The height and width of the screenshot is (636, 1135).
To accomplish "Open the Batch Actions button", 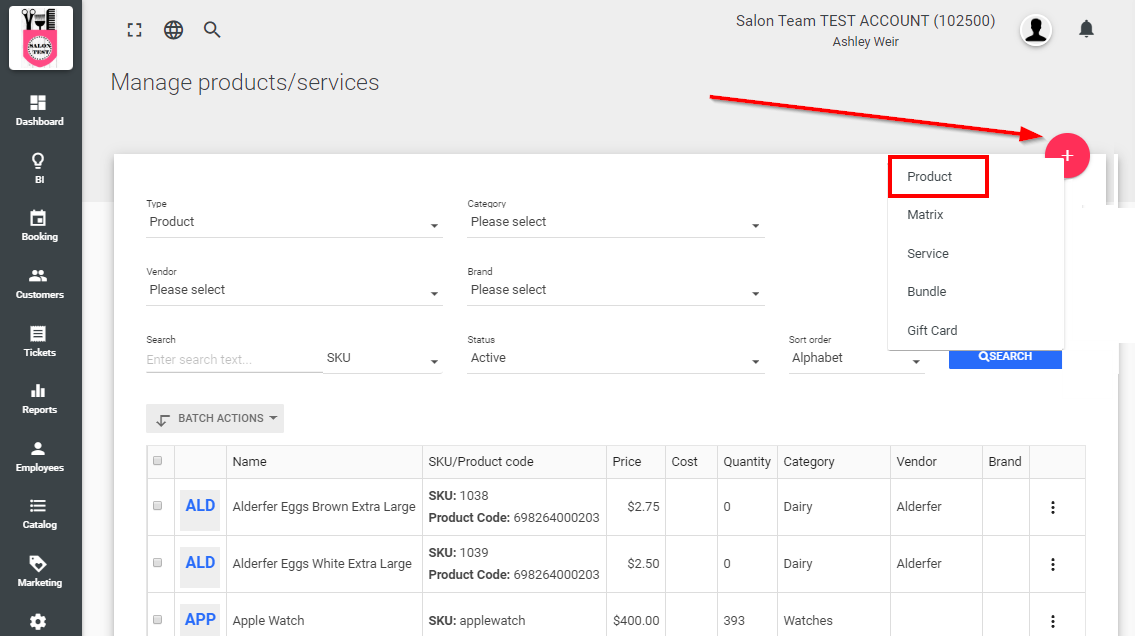I will (215, 419).
